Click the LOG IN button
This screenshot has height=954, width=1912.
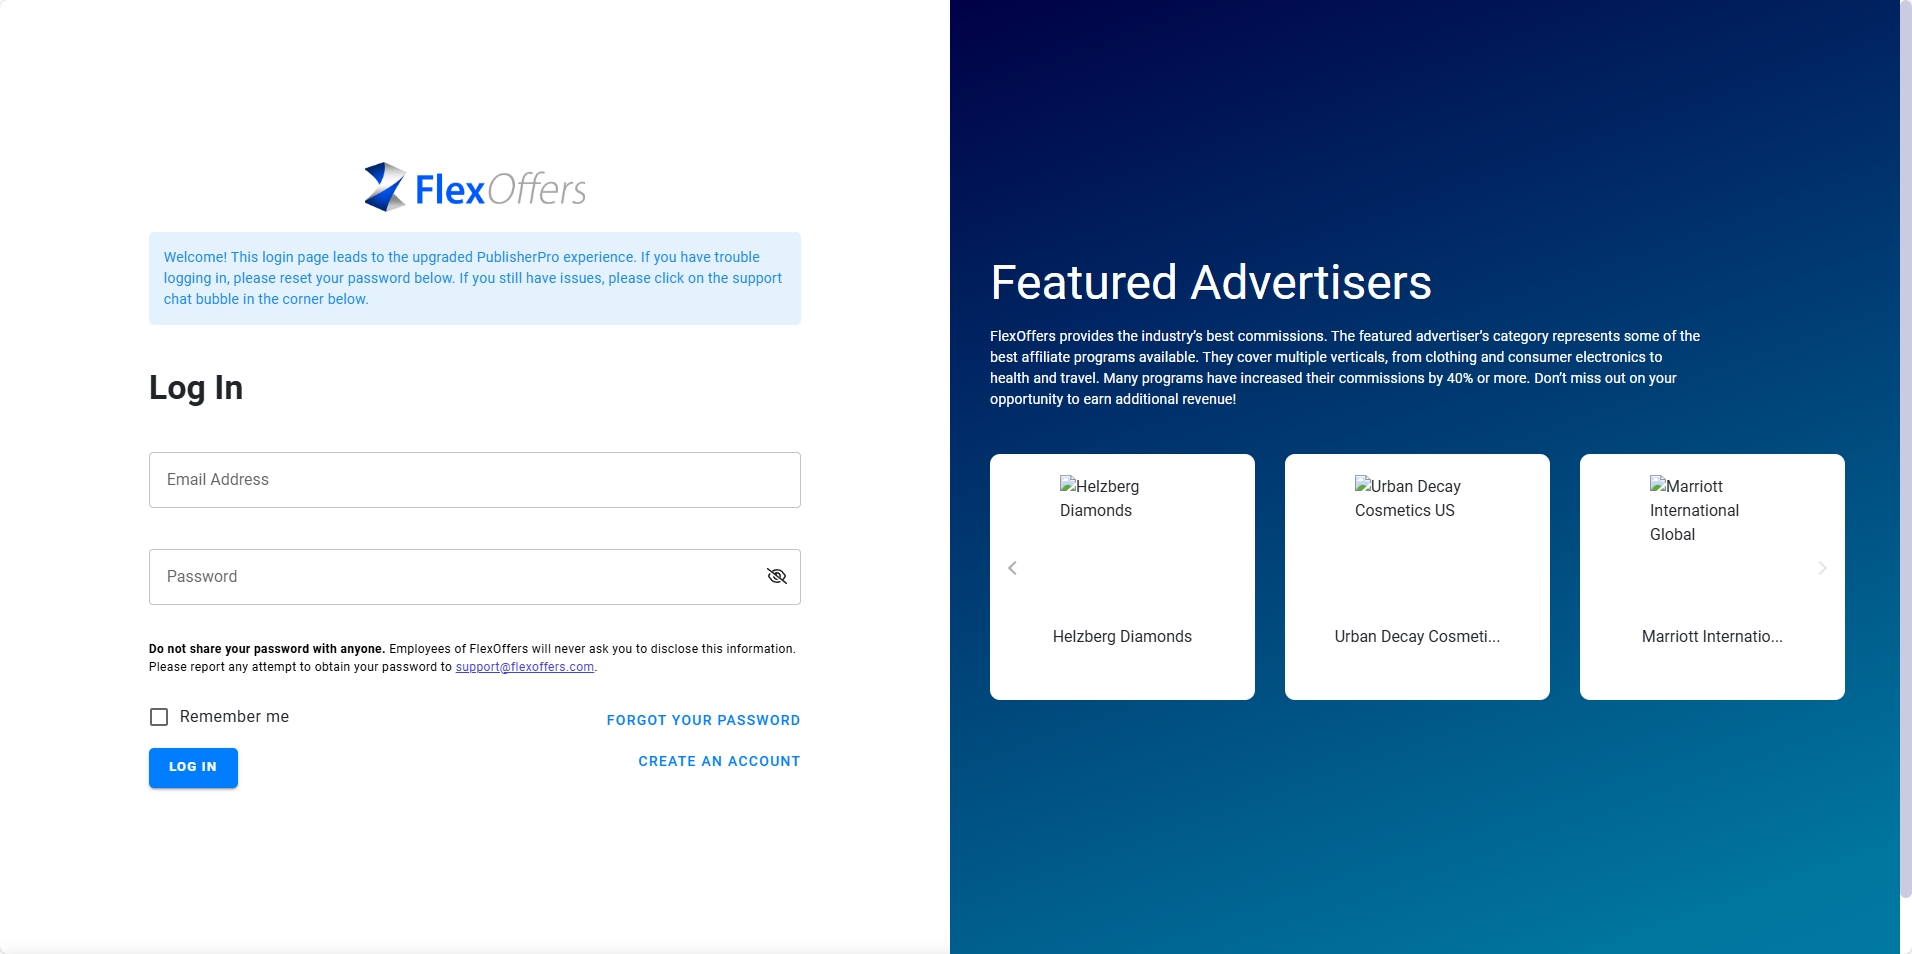pos(193,767)
